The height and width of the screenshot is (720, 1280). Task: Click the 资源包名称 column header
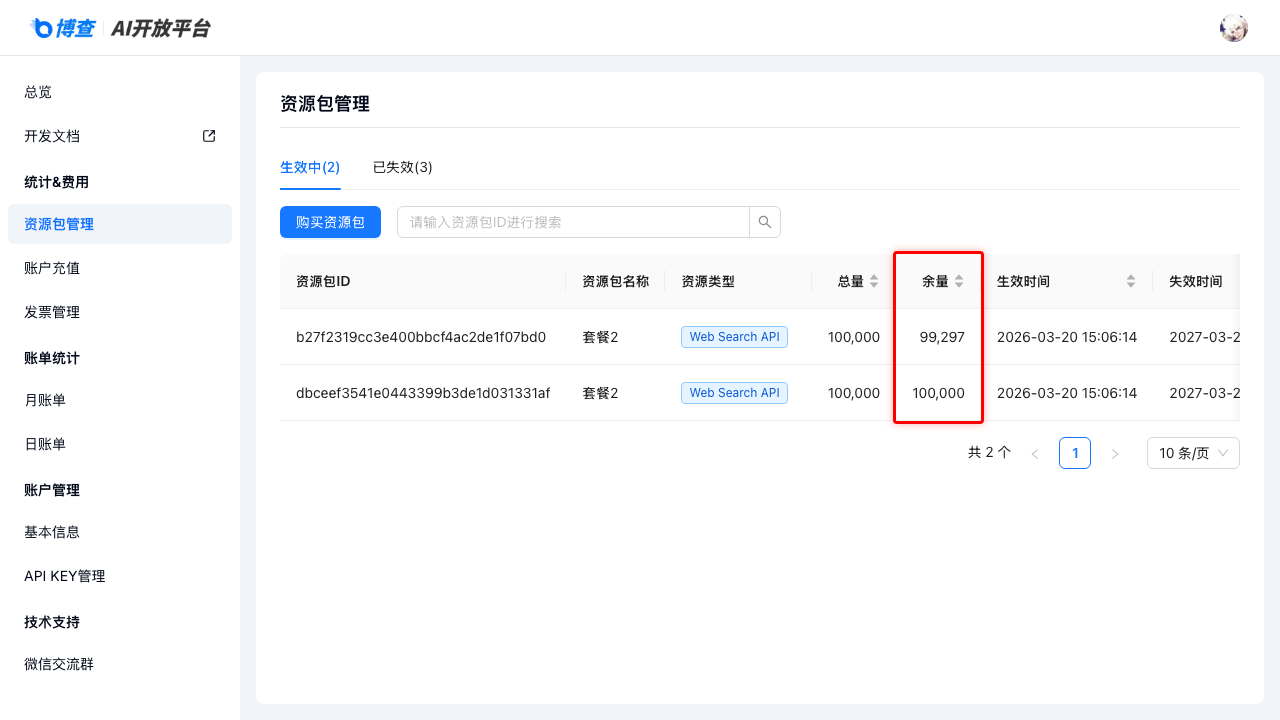pyautogui.click(x=615, y=281)
